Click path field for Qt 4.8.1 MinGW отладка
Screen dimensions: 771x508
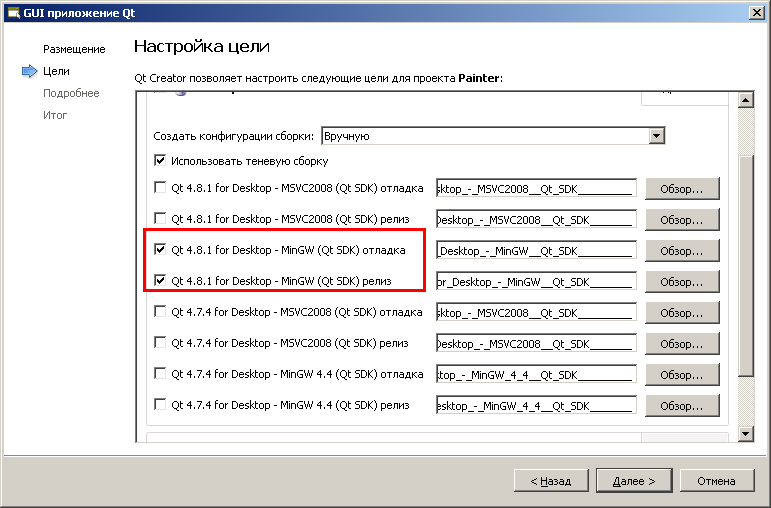pyautogui.click(x=536, y=251)
